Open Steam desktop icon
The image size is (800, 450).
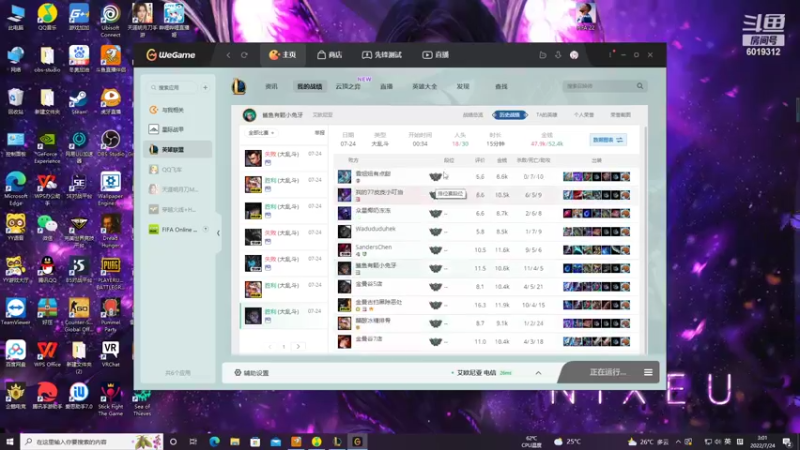(x=79, y=101)
